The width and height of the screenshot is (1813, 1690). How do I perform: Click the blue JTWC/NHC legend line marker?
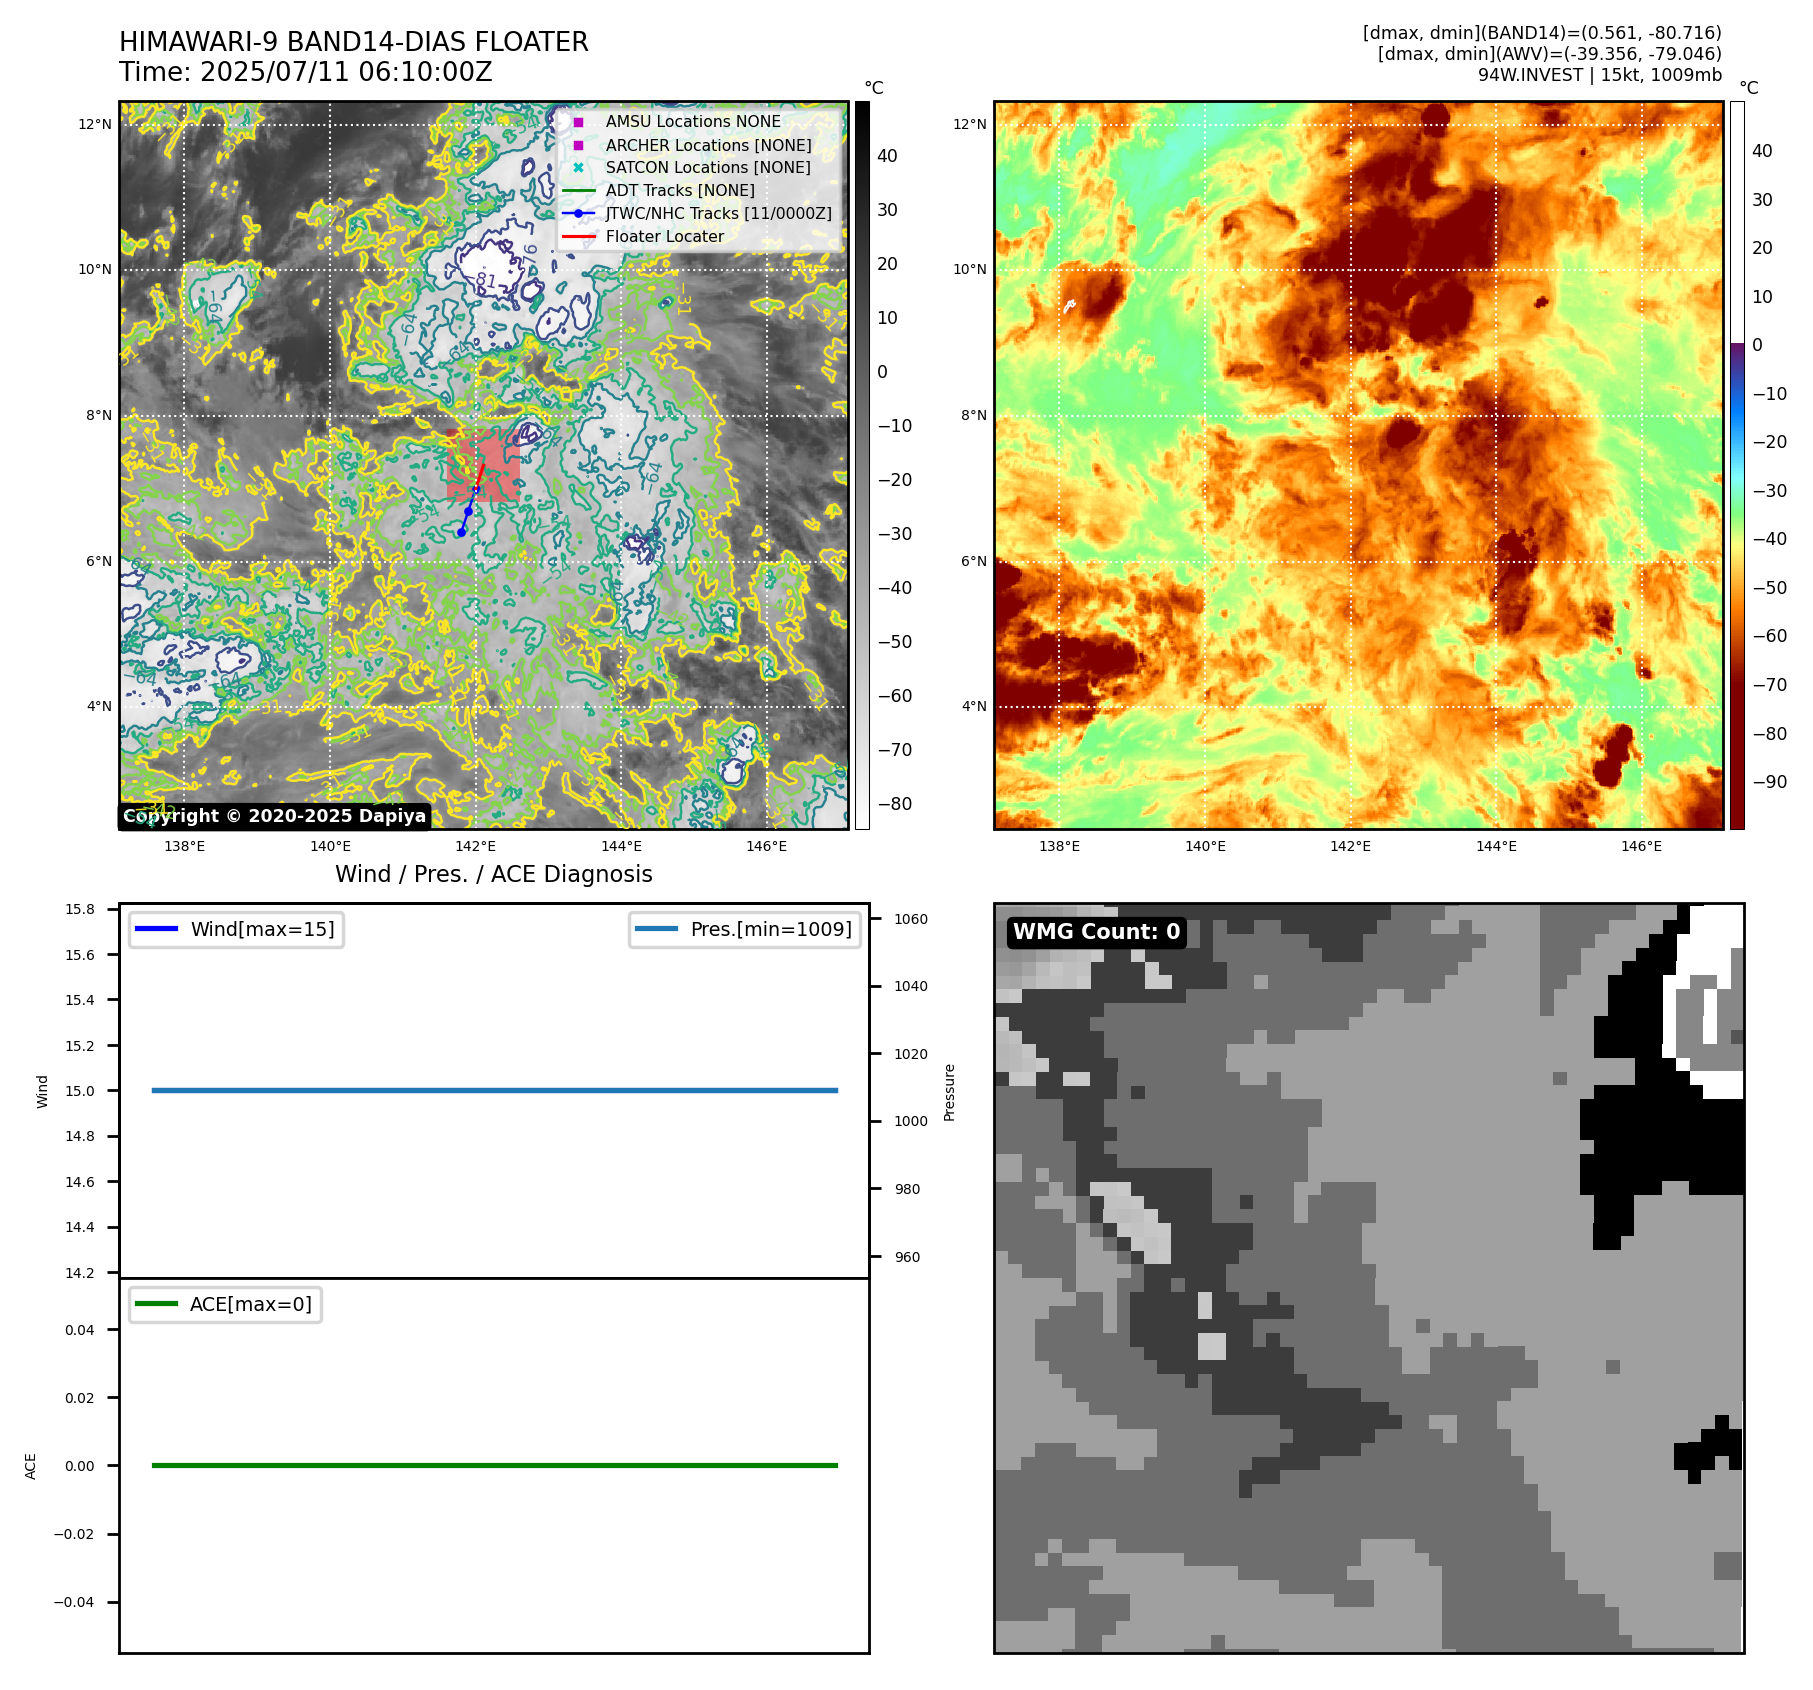pos(578,213)
